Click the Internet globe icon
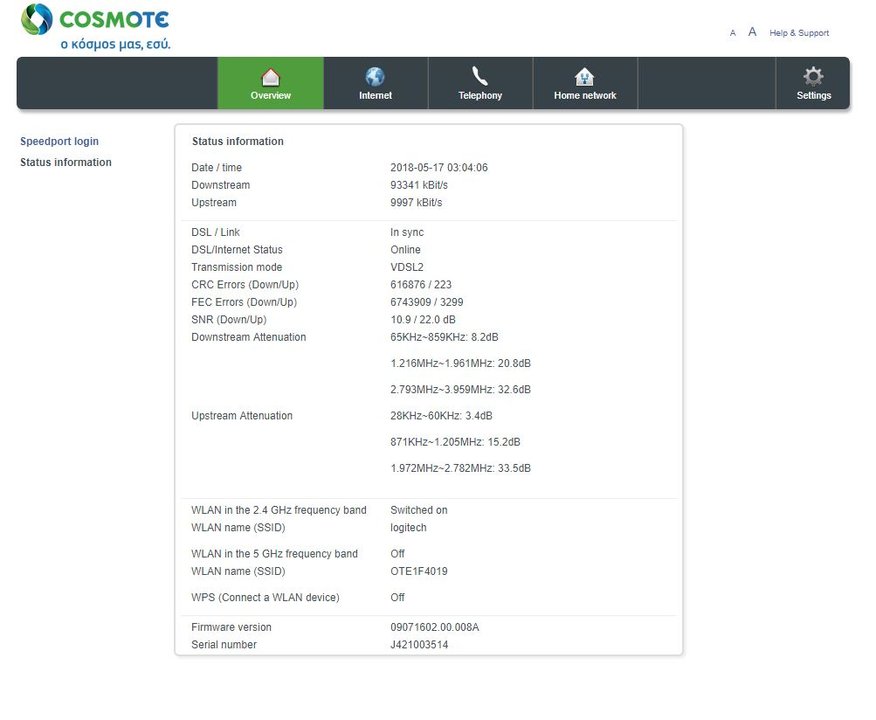The height and width of the screenshot is (720, 876). pyautogui.click(x=375, y=77)
